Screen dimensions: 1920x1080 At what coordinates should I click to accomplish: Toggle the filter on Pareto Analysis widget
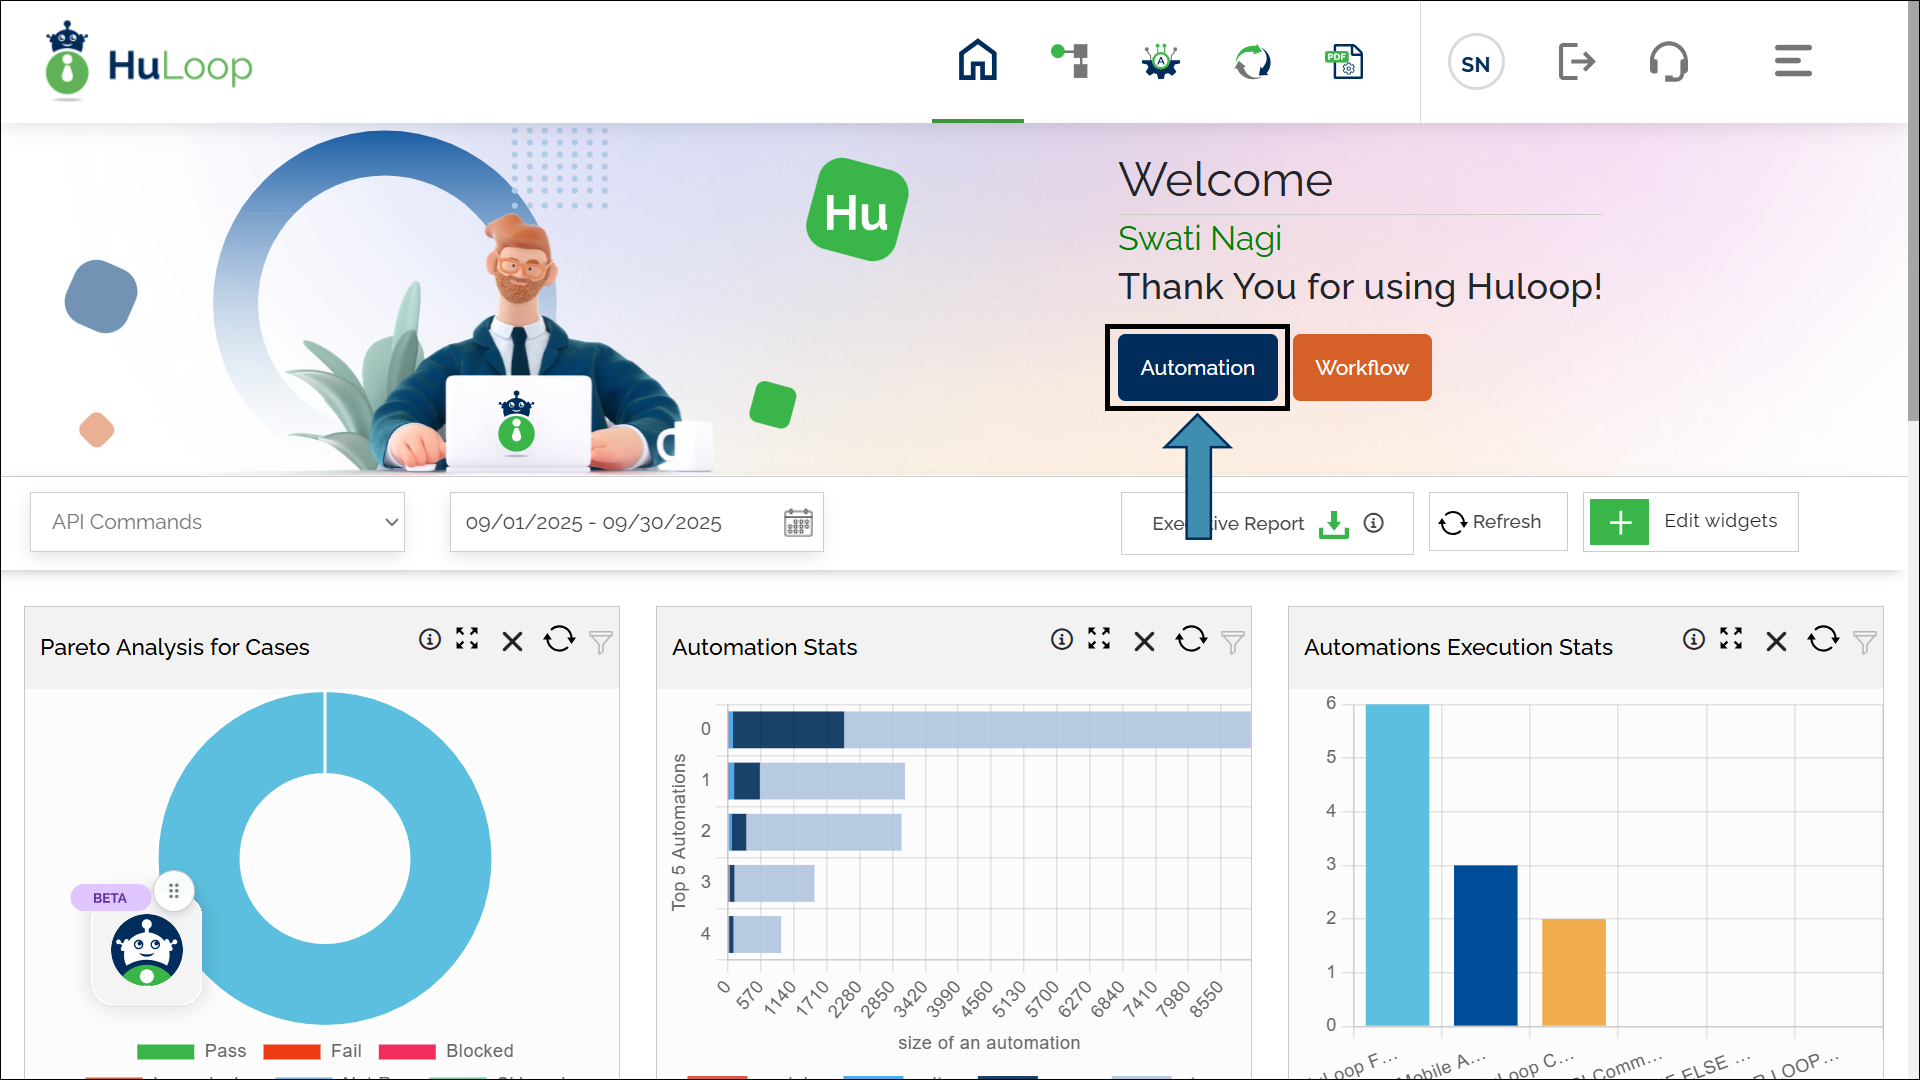(600, 643)
